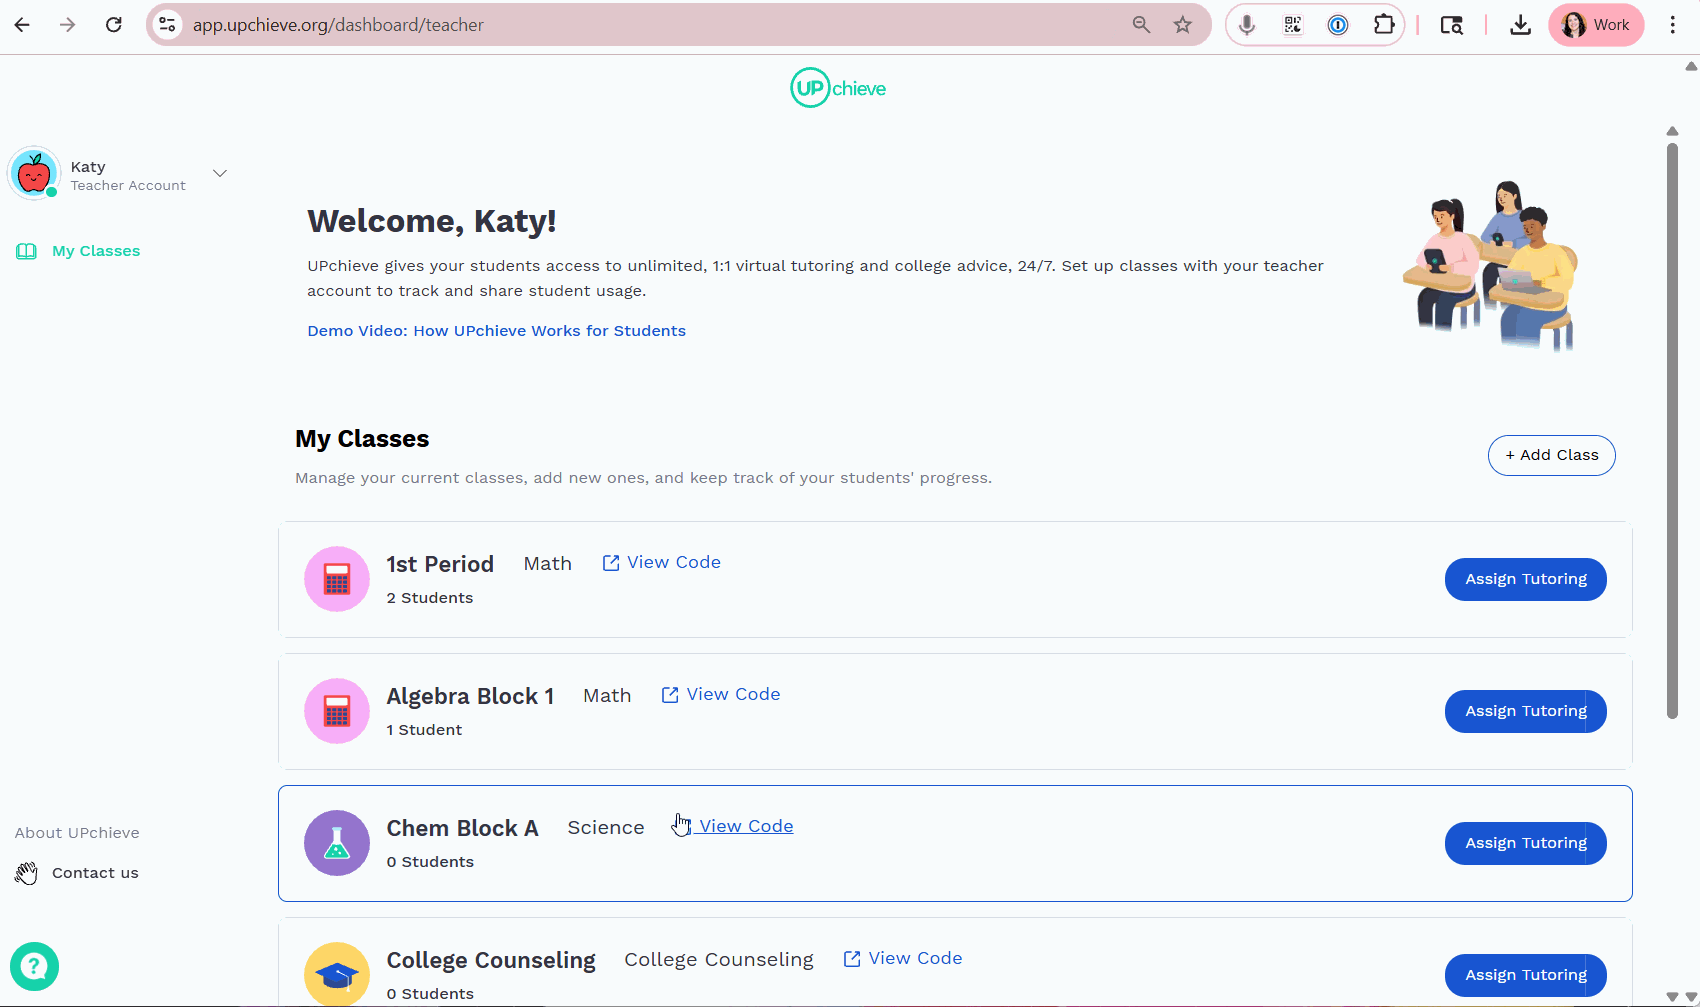The image size is (1700, 1007).
Task: Open the 1st Period class title
Action: coord(440,564)
